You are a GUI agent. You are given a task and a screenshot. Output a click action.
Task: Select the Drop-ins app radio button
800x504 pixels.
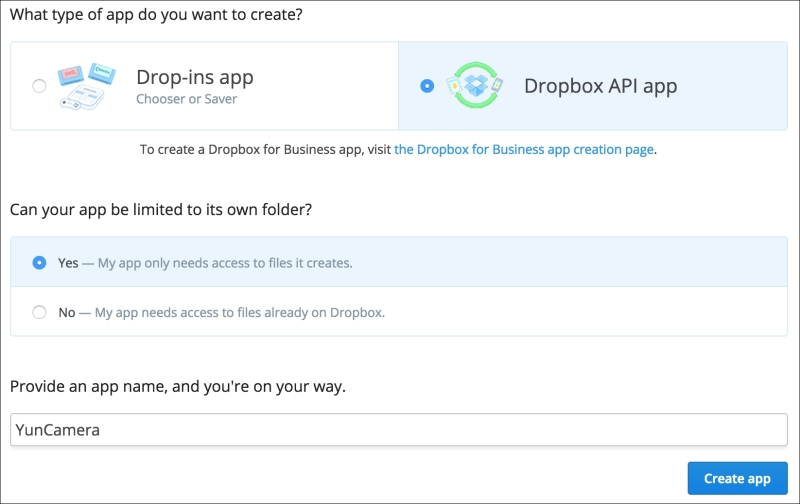point(39,86)
